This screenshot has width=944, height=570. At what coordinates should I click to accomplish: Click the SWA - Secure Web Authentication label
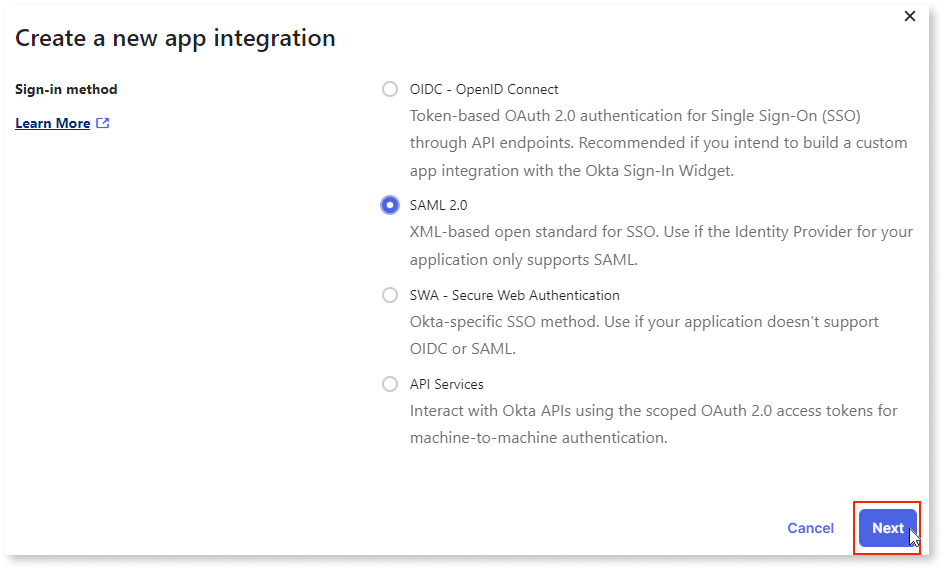click(515, 296)
